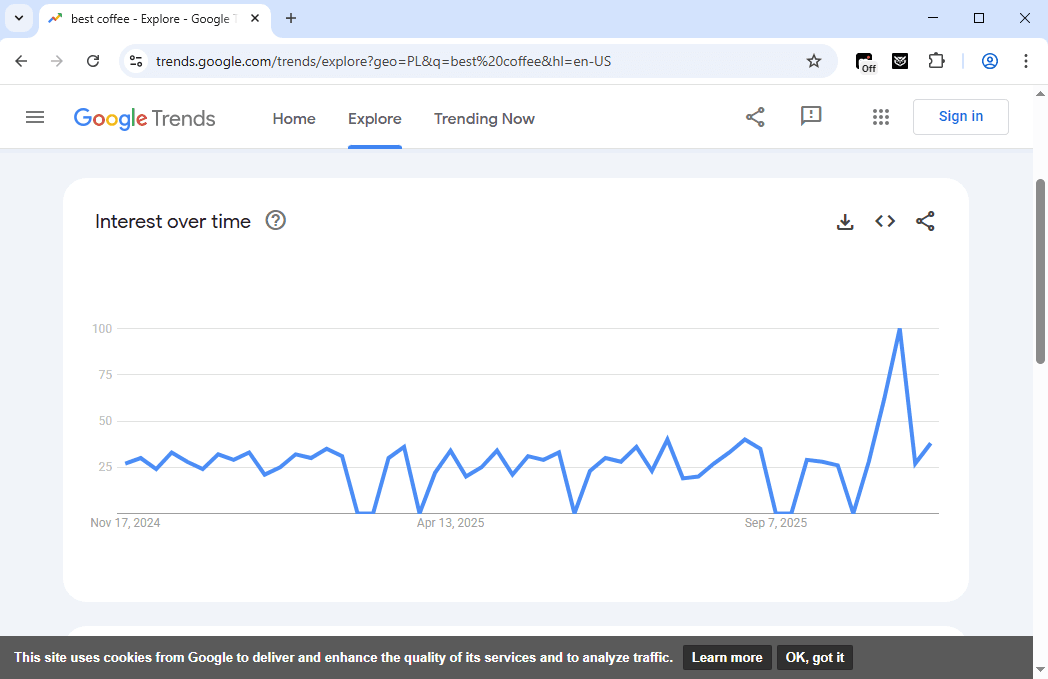Image resolution: width=1048 pixels, height=679 pixels.
Task: Open the browser Extensions puzzle icon
Action: (x=936, y=61)
